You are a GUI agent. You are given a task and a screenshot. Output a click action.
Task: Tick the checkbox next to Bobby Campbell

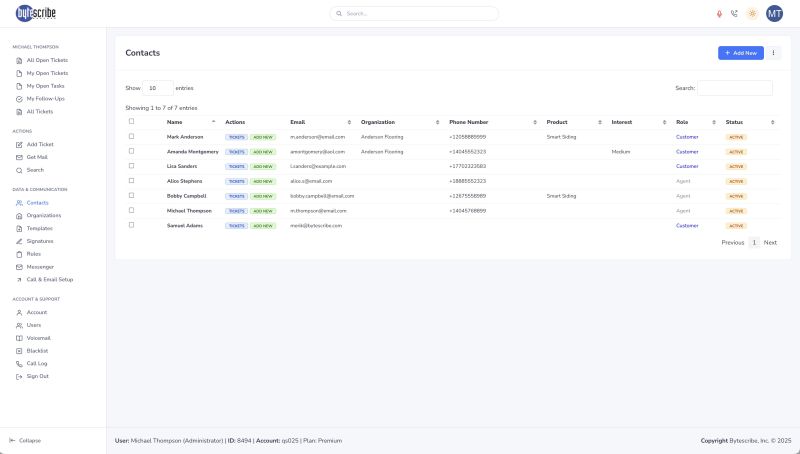point(131,196)
